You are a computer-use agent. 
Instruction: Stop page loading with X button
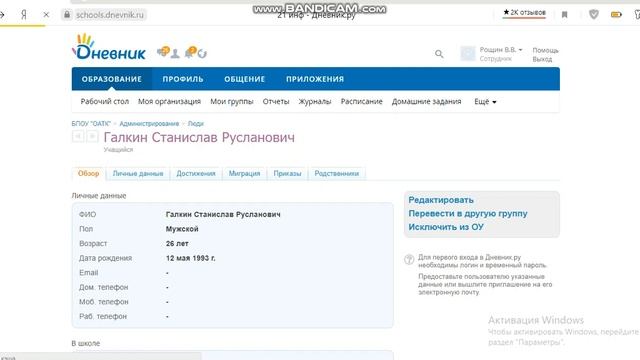[46, 15]
